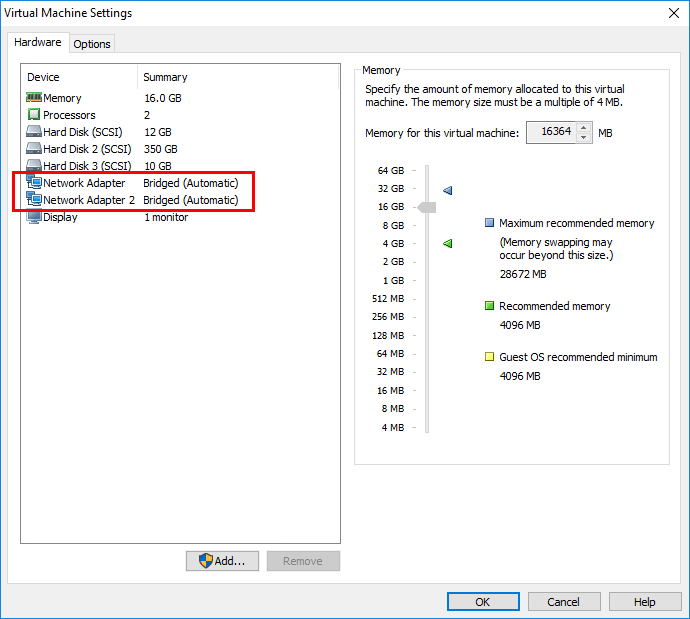The height and width of the screenshot is (619, 690).
Task: Click the 28672 MB maximum memory value
Action: 523,274
